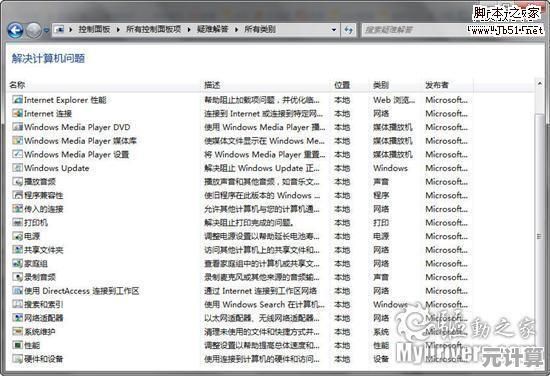Image resolution: width=550 pixels, height=376 pixels.
Task: Click the vertical scrollbar thumb
Action: pos(539,236)
